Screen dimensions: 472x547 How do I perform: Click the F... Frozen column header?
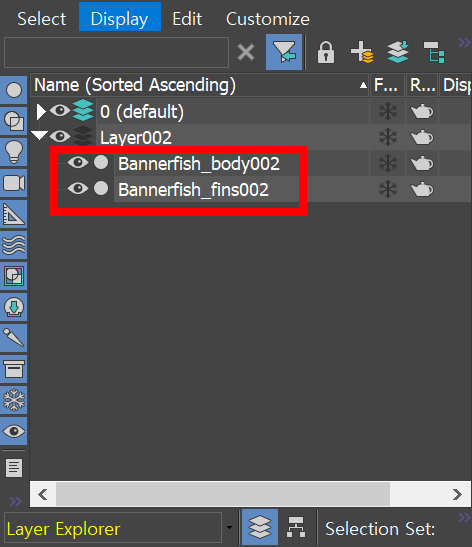tap(387, 85)
